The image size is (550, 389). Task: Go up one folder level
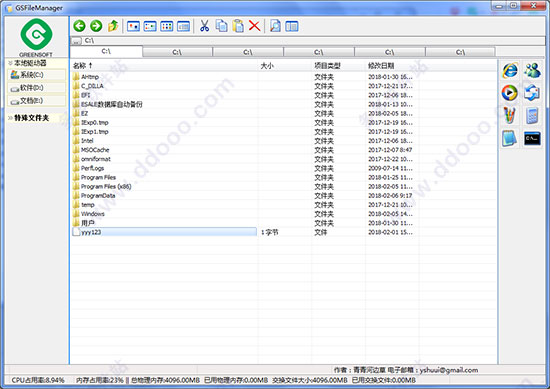pyautogui.click(x=113, y=26)
